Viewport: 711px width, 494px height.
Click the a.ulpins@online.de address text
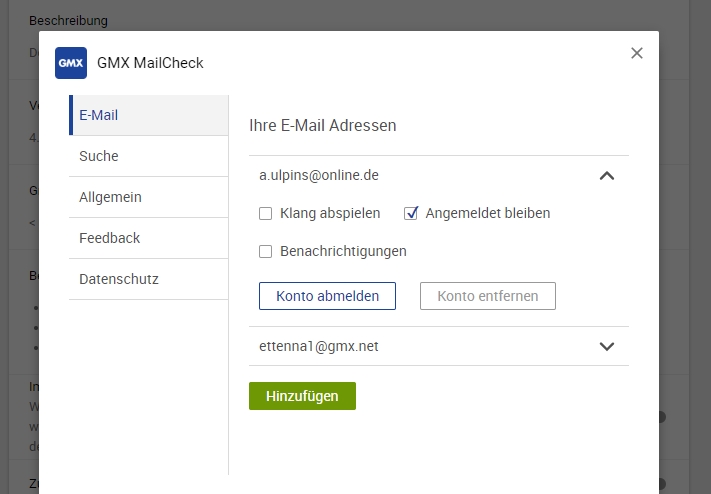click(x=319, y=176)
